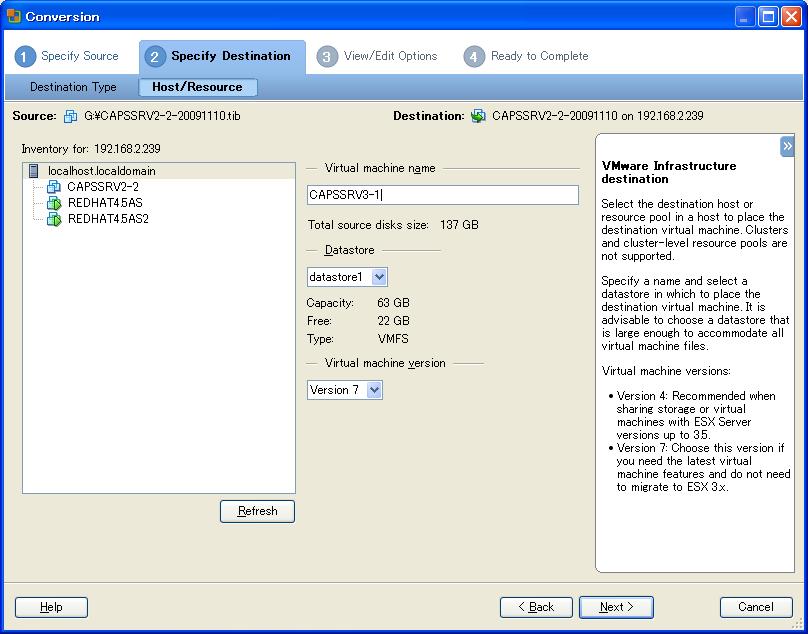Select localhost.localdomain in inventory tree
This screenshot has height=634, width=808.
coord(102,171)
